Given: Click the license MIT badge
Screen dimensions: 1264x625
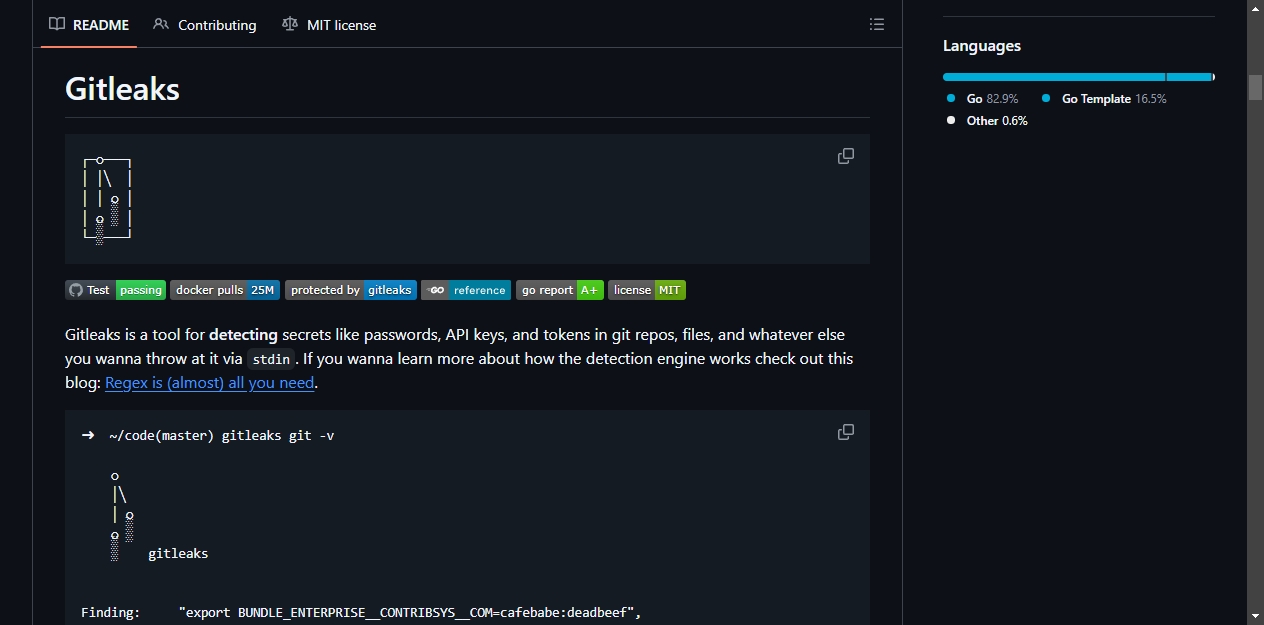Looking at the screenshot, I should click(647, 290).
